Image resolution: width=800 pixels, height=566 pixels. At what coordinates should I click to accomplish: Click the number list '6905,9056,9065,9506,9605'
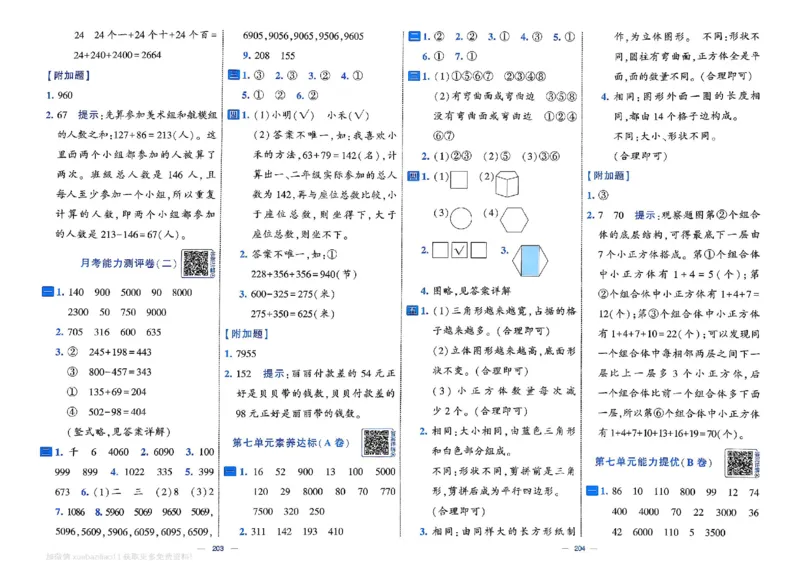[303, 36]
